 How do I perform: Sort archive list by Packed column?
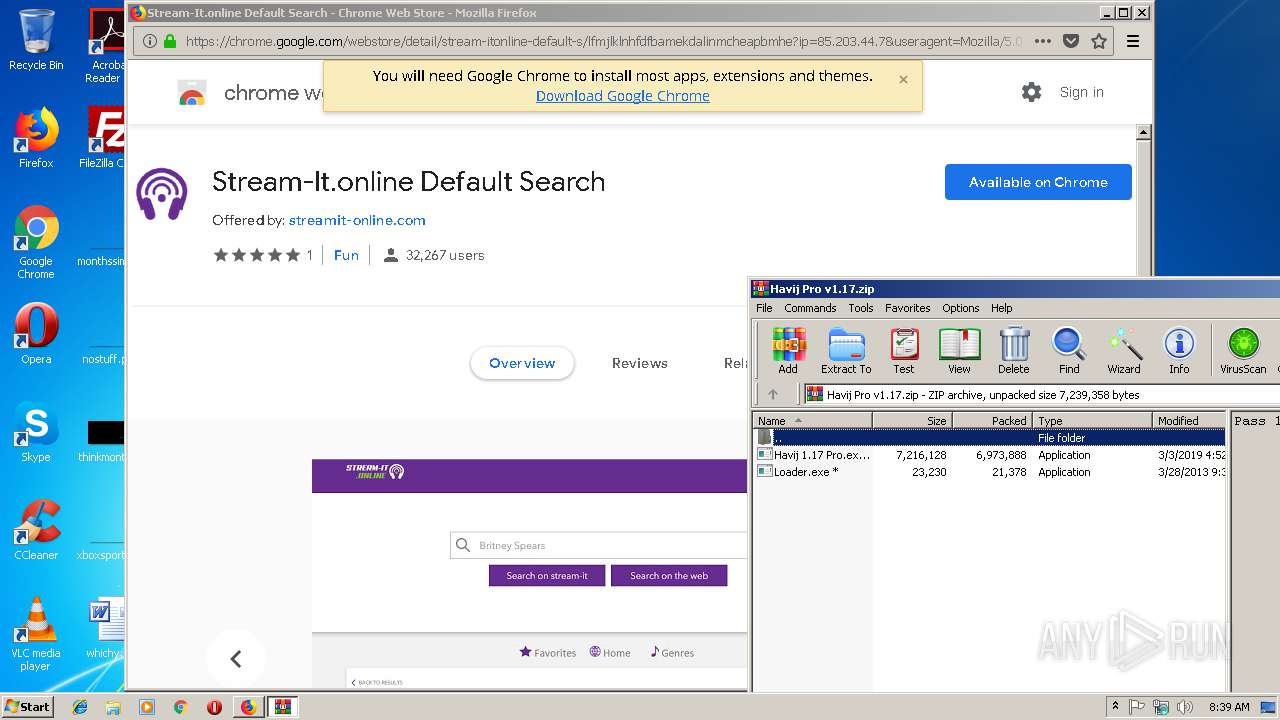(992, 421)
